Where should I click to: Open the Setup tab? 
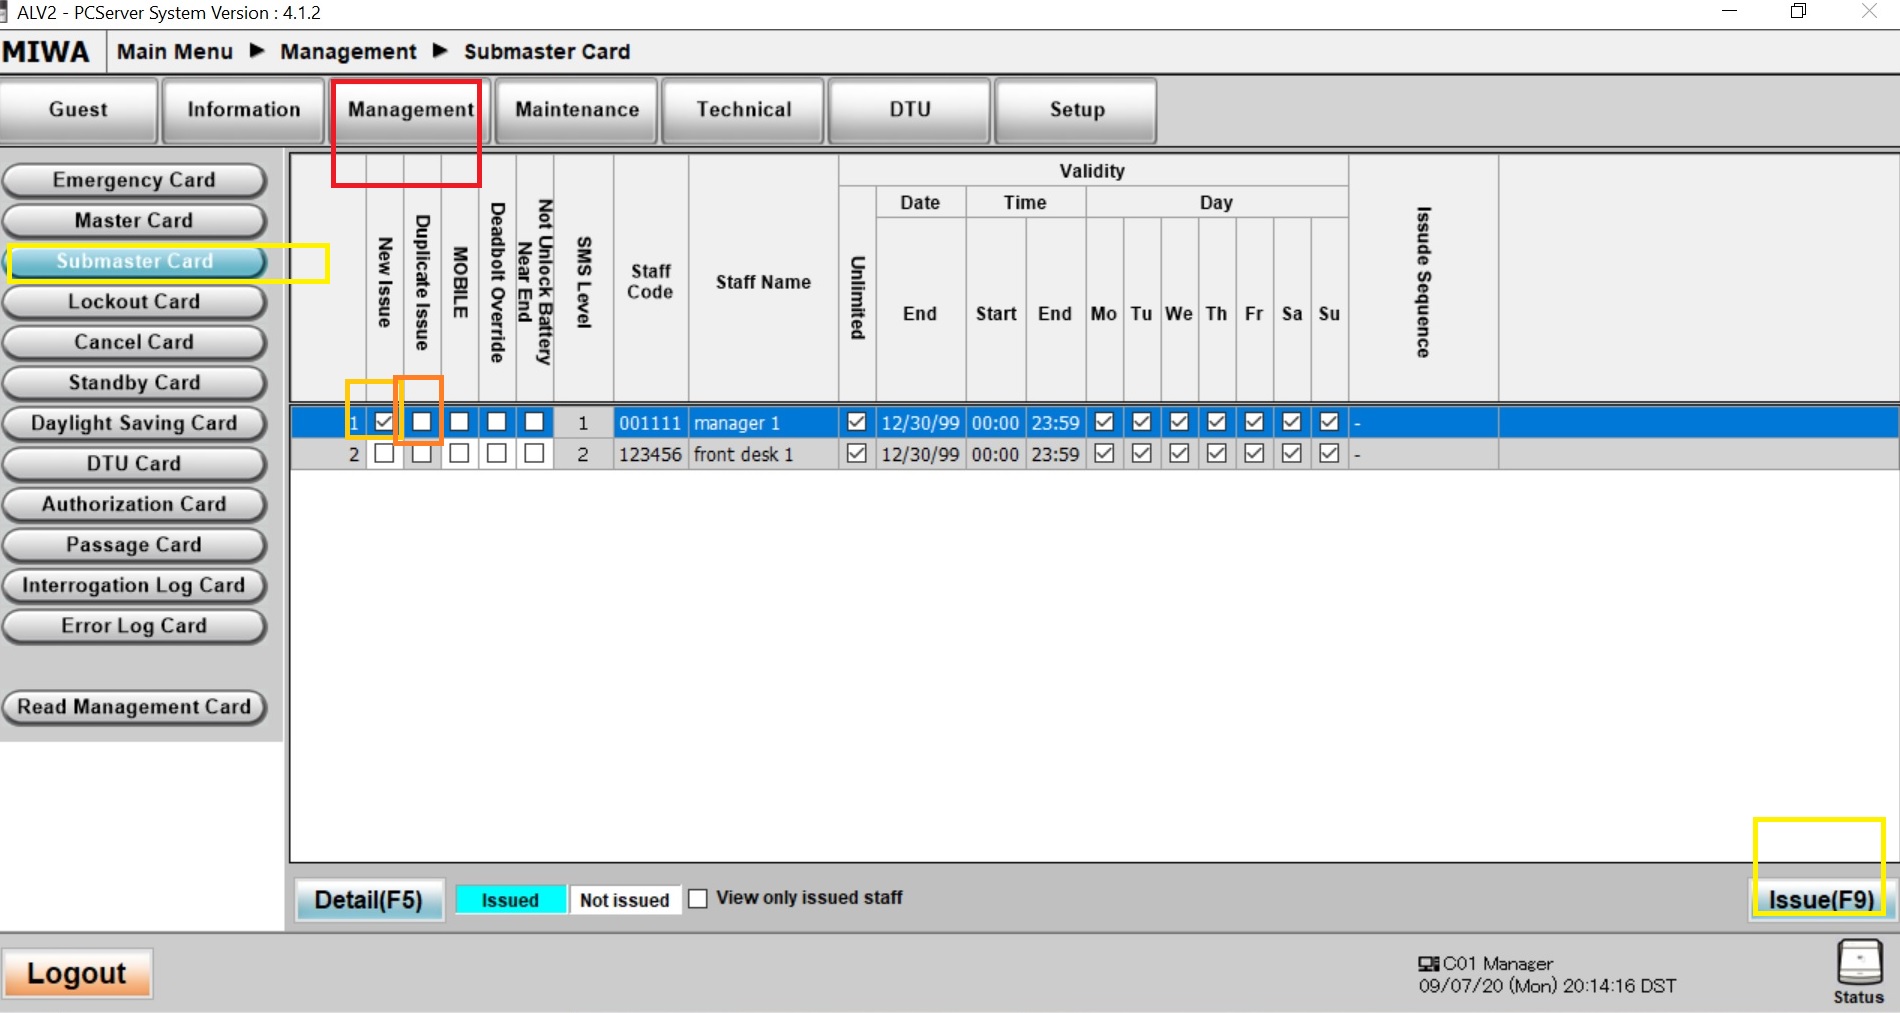coord(1076,110)
